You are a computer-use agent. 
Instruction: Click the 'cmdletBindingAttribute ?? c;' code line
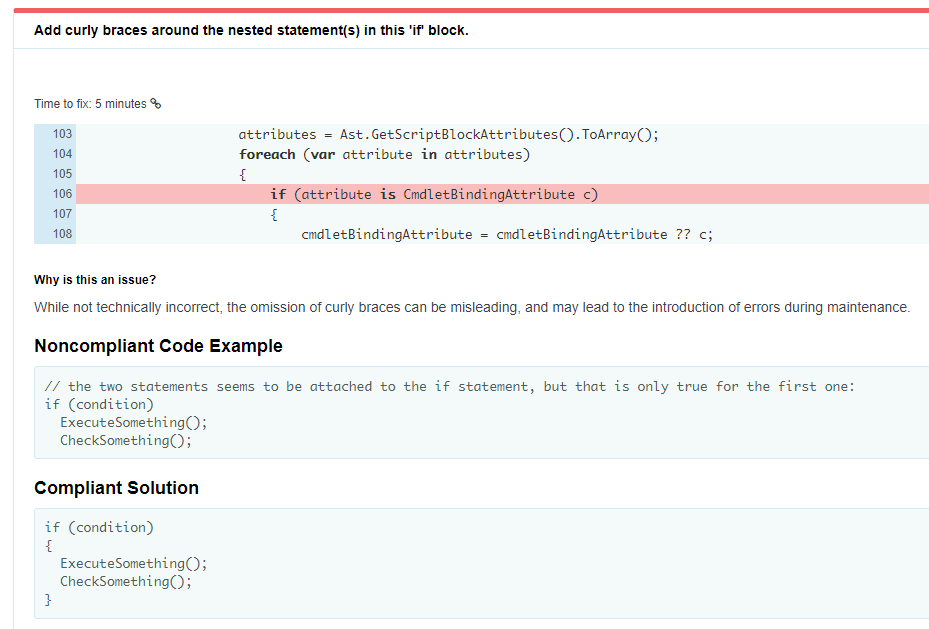[x=507, y=235]
